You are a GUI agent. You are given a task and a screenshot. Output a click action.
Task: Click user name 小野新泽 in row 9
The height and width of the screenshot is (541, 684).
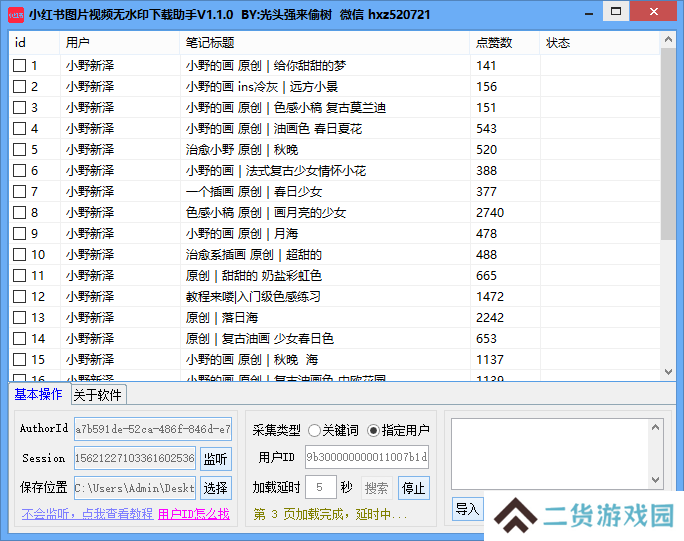(90, 233)
